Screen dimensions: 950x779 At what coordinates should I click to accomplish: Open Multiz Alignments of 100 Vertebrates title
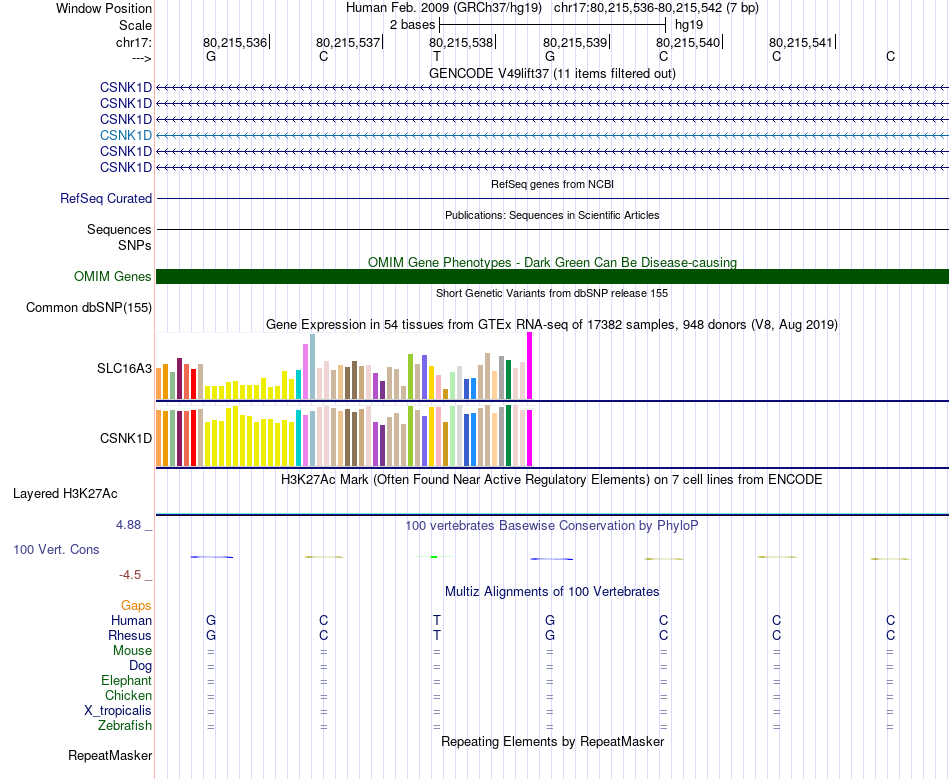(x=552, y=591)
